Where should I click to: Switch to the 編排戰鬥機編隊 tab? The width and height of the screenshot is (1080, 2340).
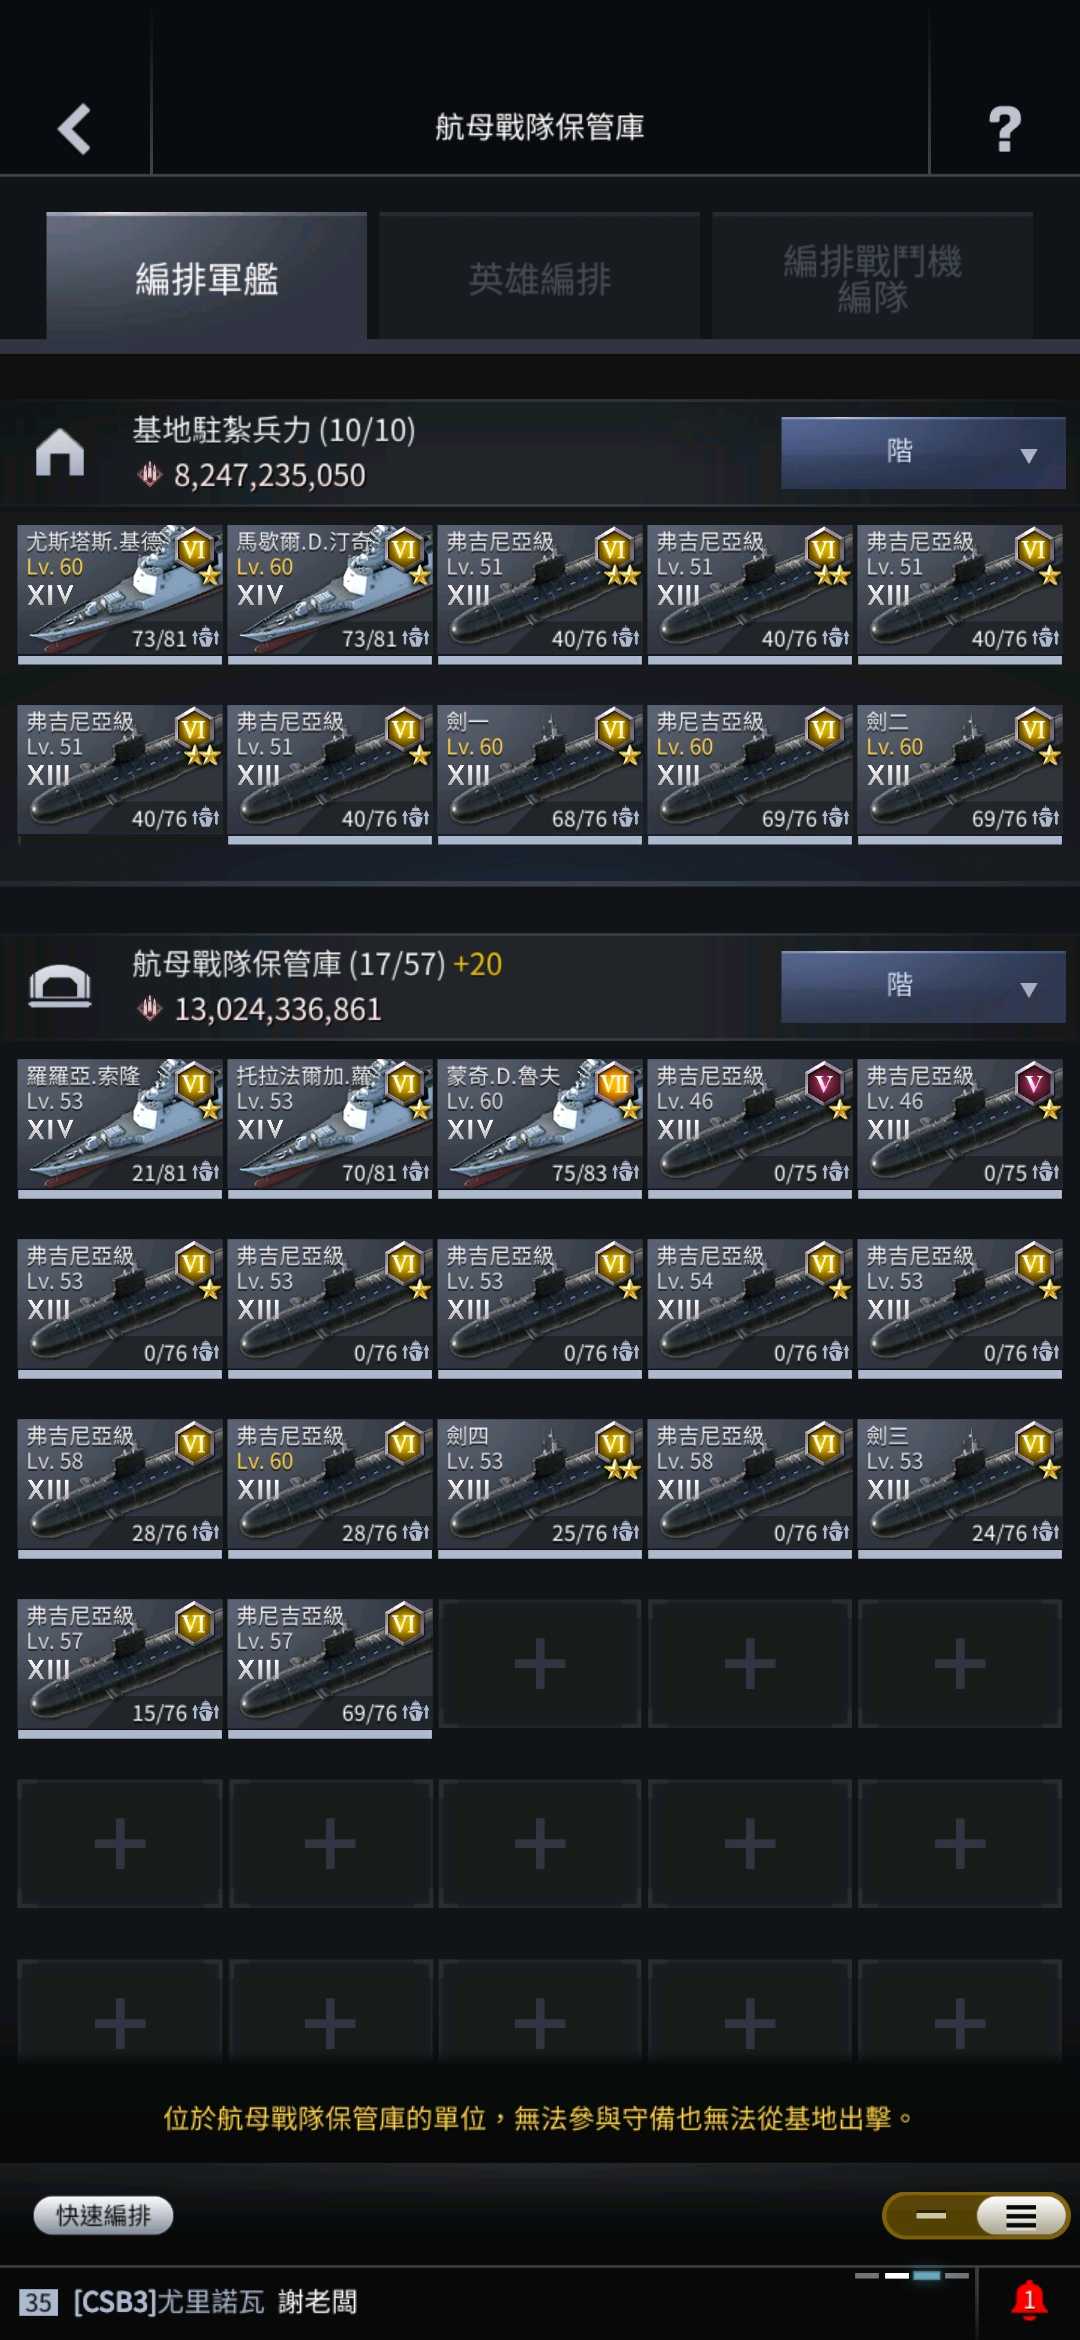[872, 278]
